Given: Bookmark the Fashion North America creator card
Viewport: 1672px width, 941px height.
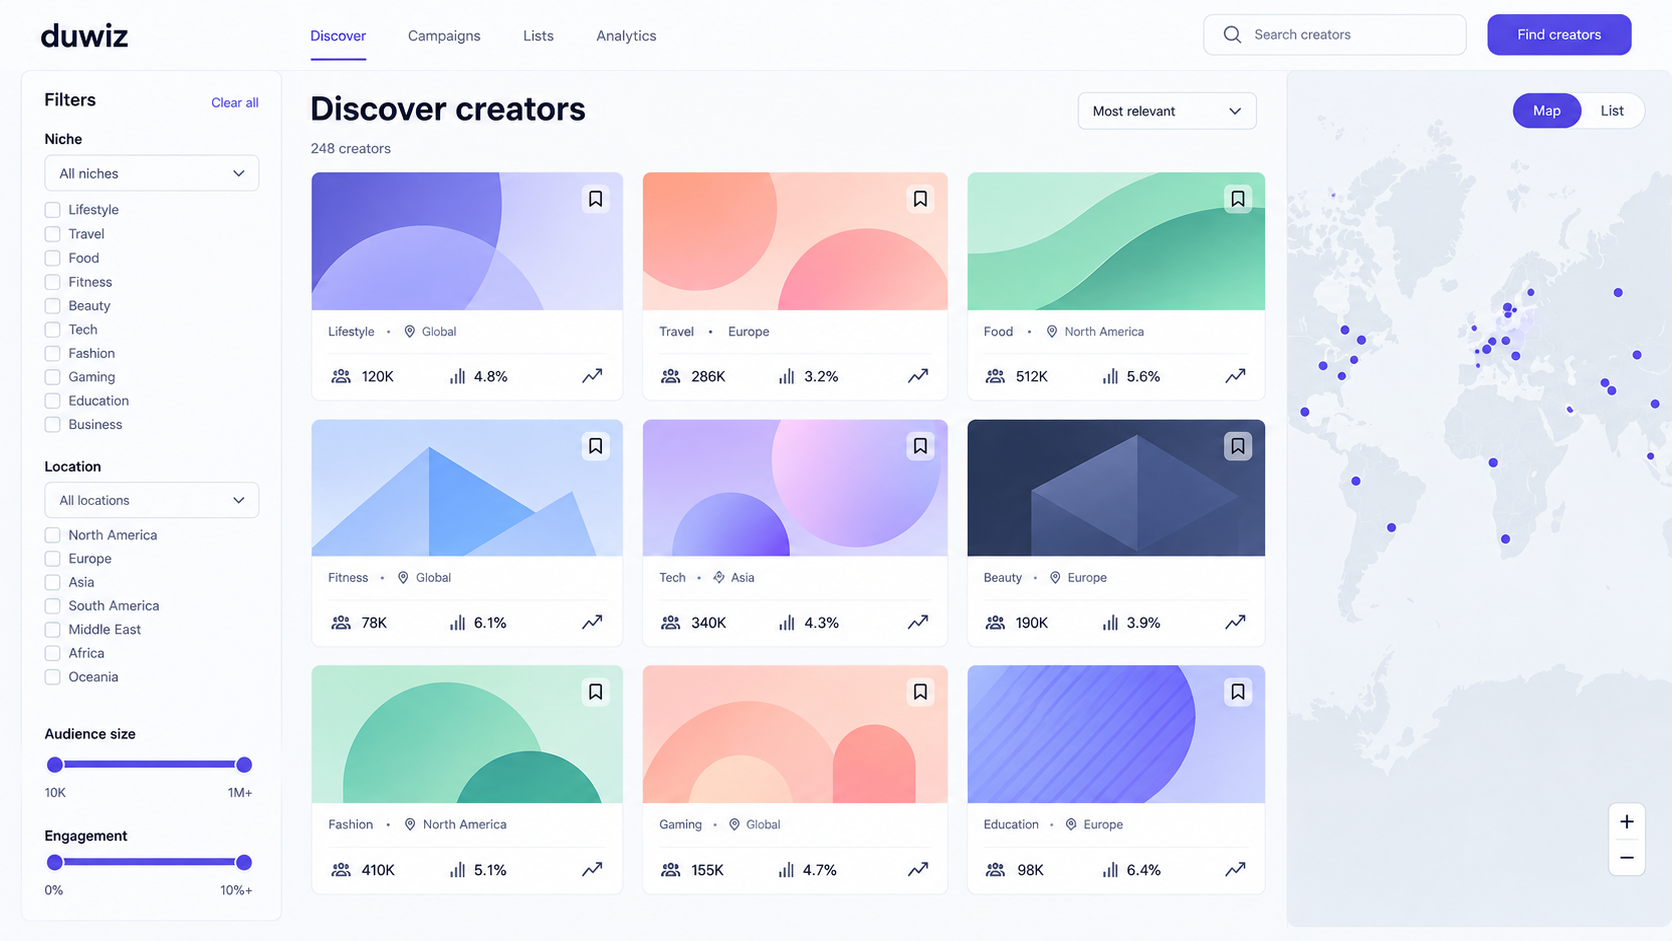Looking at the screenshot, I should (x=595, y=692).
